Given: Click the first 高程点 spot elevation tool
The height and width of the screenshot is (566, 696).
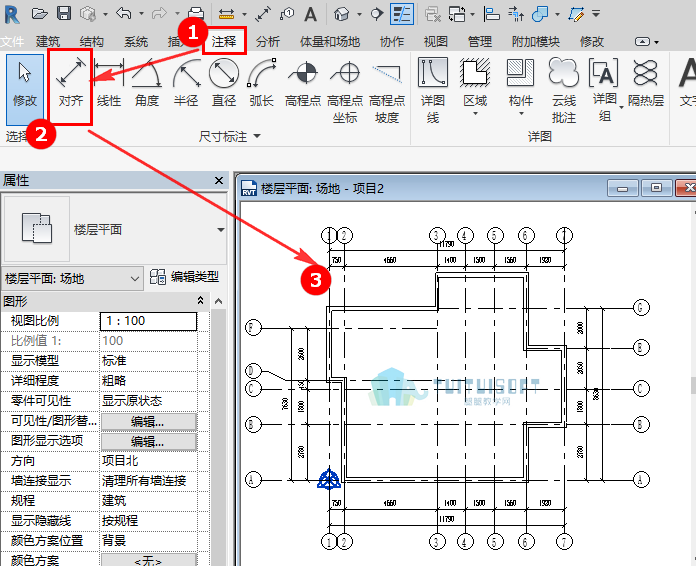Looking at the screenshot, I should pyautogui.click(x=303, y=83).
